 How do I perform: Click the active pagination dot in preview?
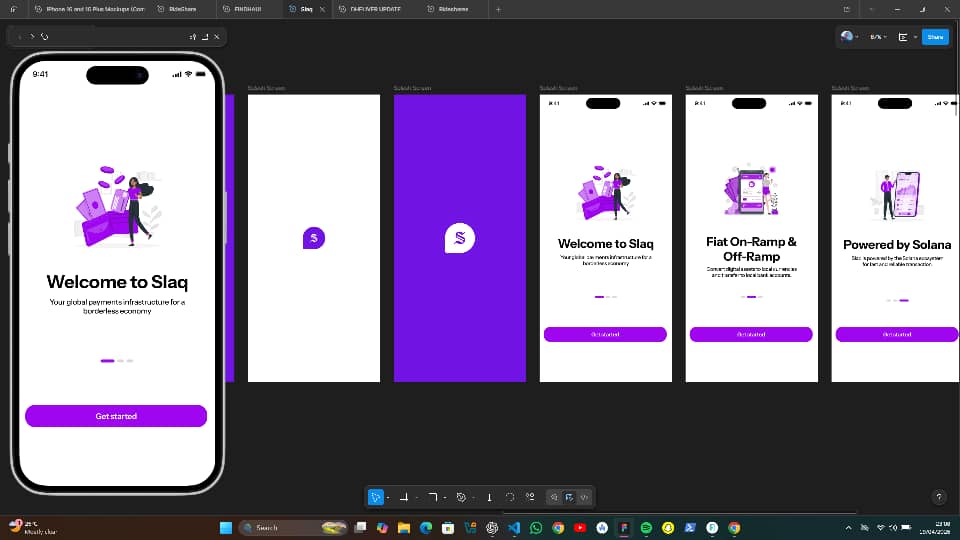[x=107, y=361]
